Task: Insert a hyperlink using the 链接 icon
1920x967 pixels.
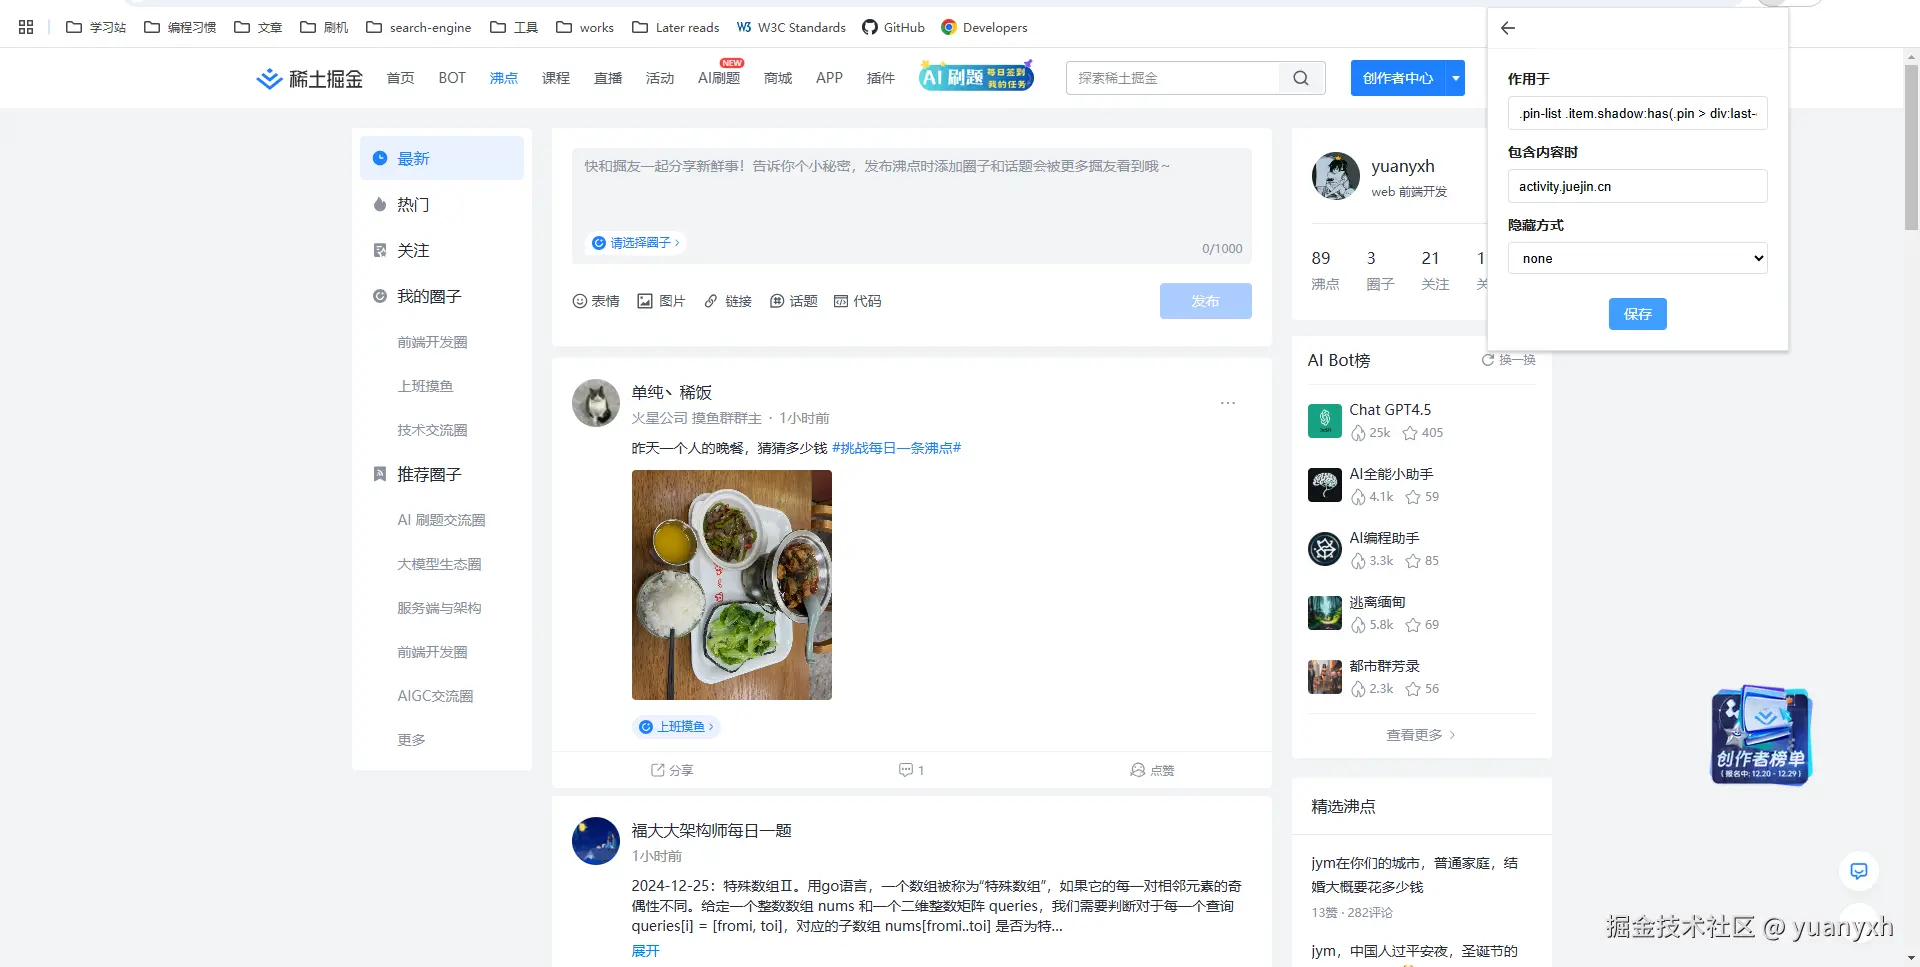Action: click(727, 300)
